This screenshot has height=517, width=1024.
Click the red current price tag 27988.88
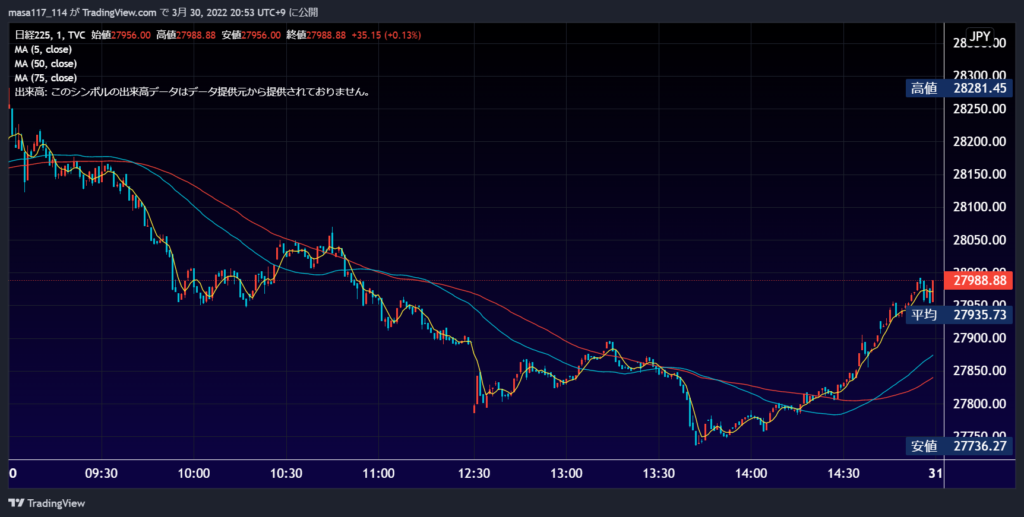pos(979,281)
